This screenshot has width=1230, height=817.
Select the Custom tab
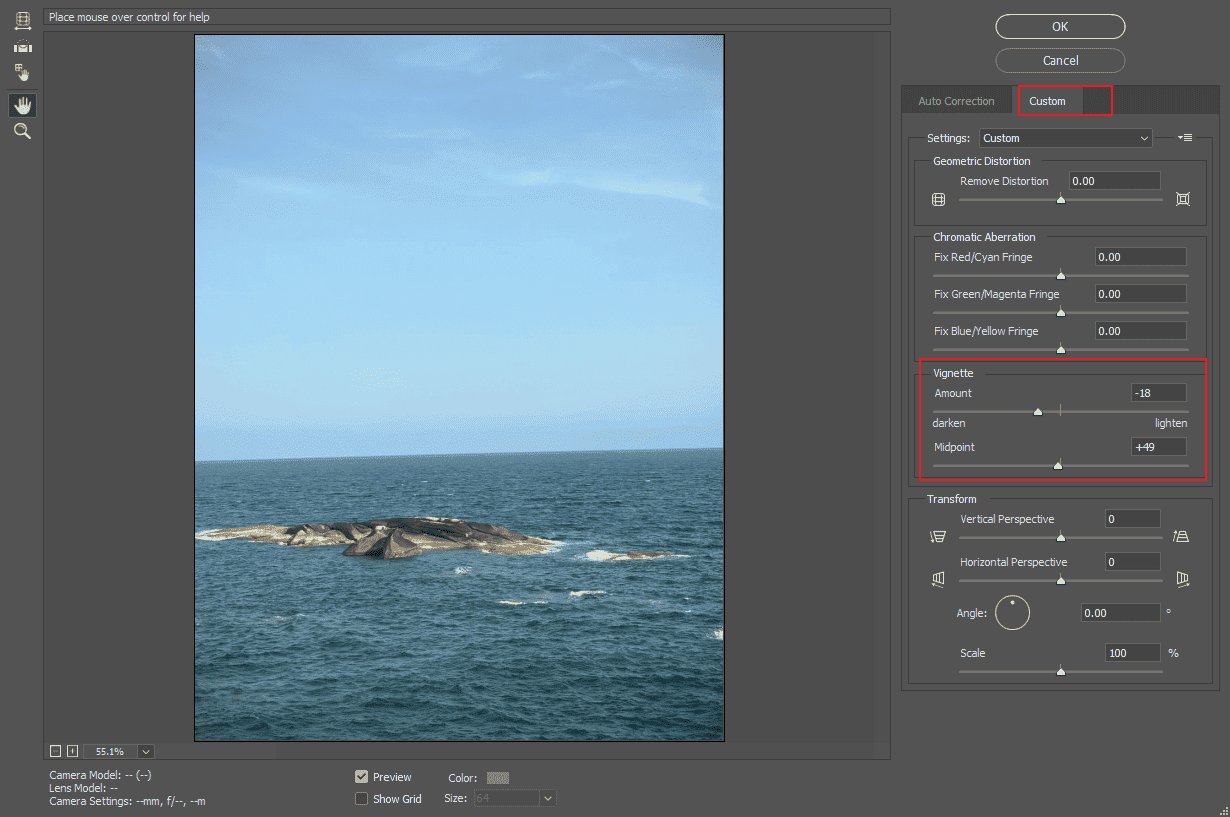click(1047, 100)
